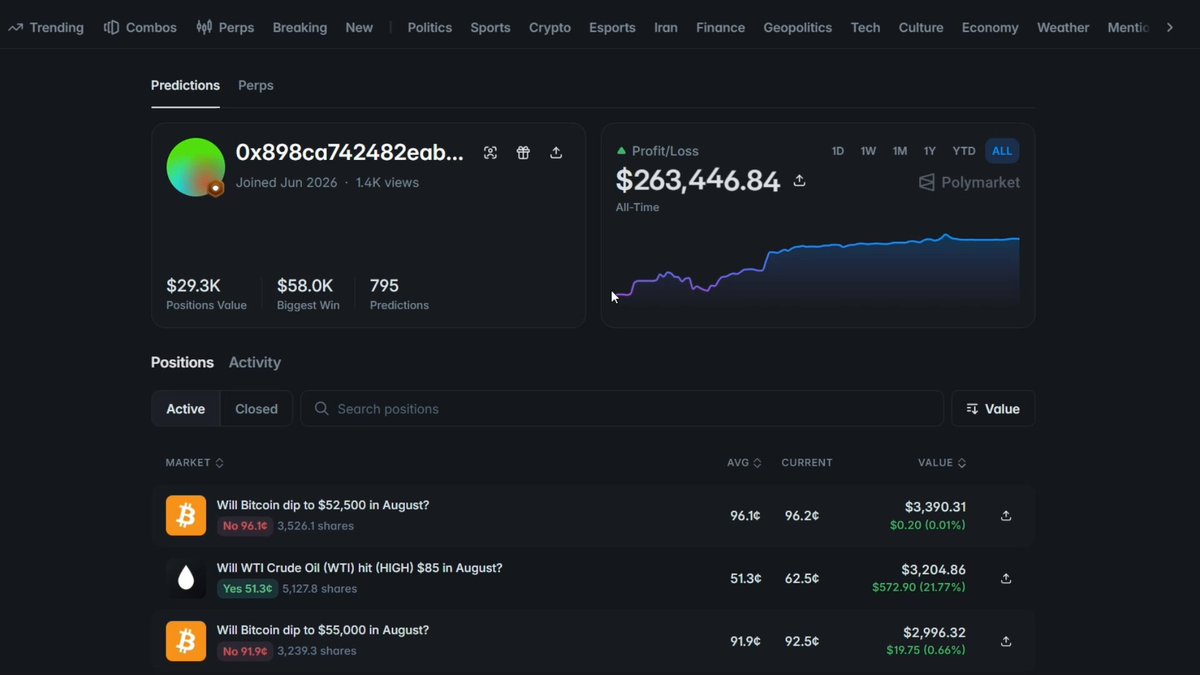
Task: Share the WTI Crude Oil $85 position
Action: coord(1006,579)
